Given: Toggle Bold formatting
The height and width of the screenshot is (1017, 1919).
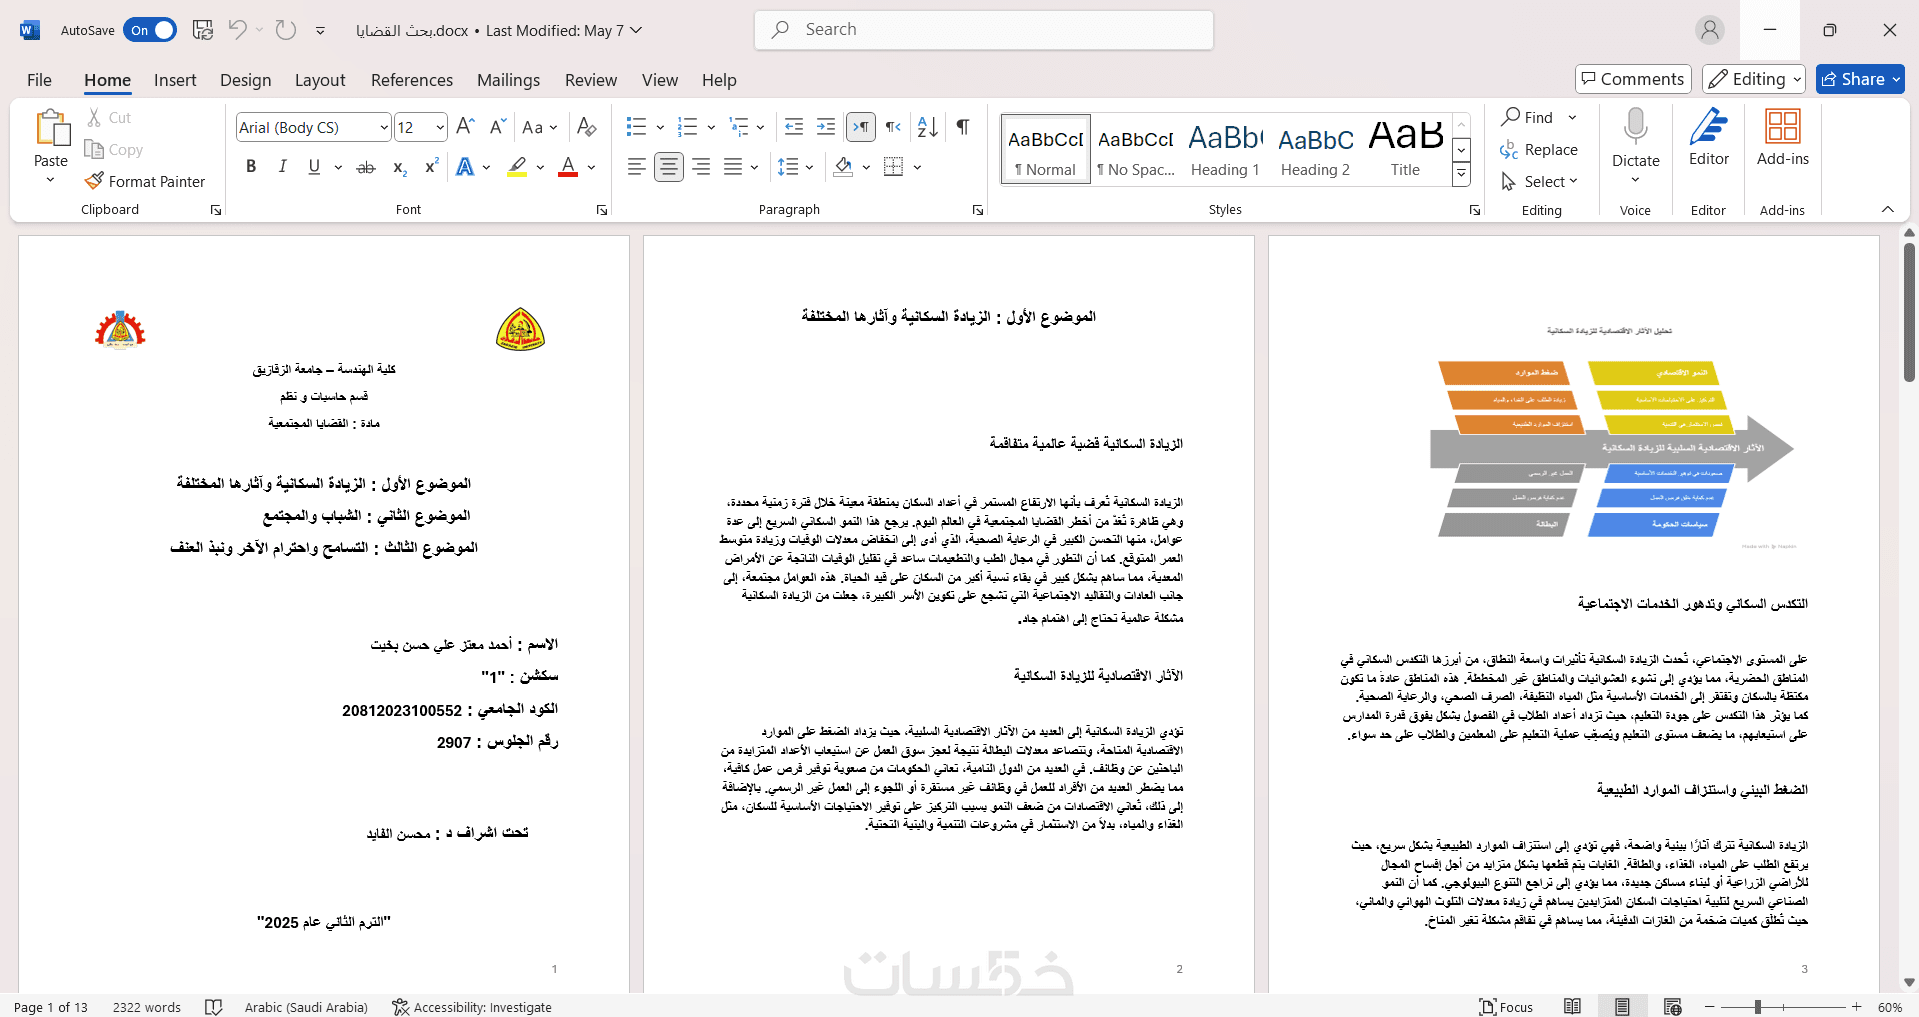Looking at the screenshot, I should (x=251, y=167).
